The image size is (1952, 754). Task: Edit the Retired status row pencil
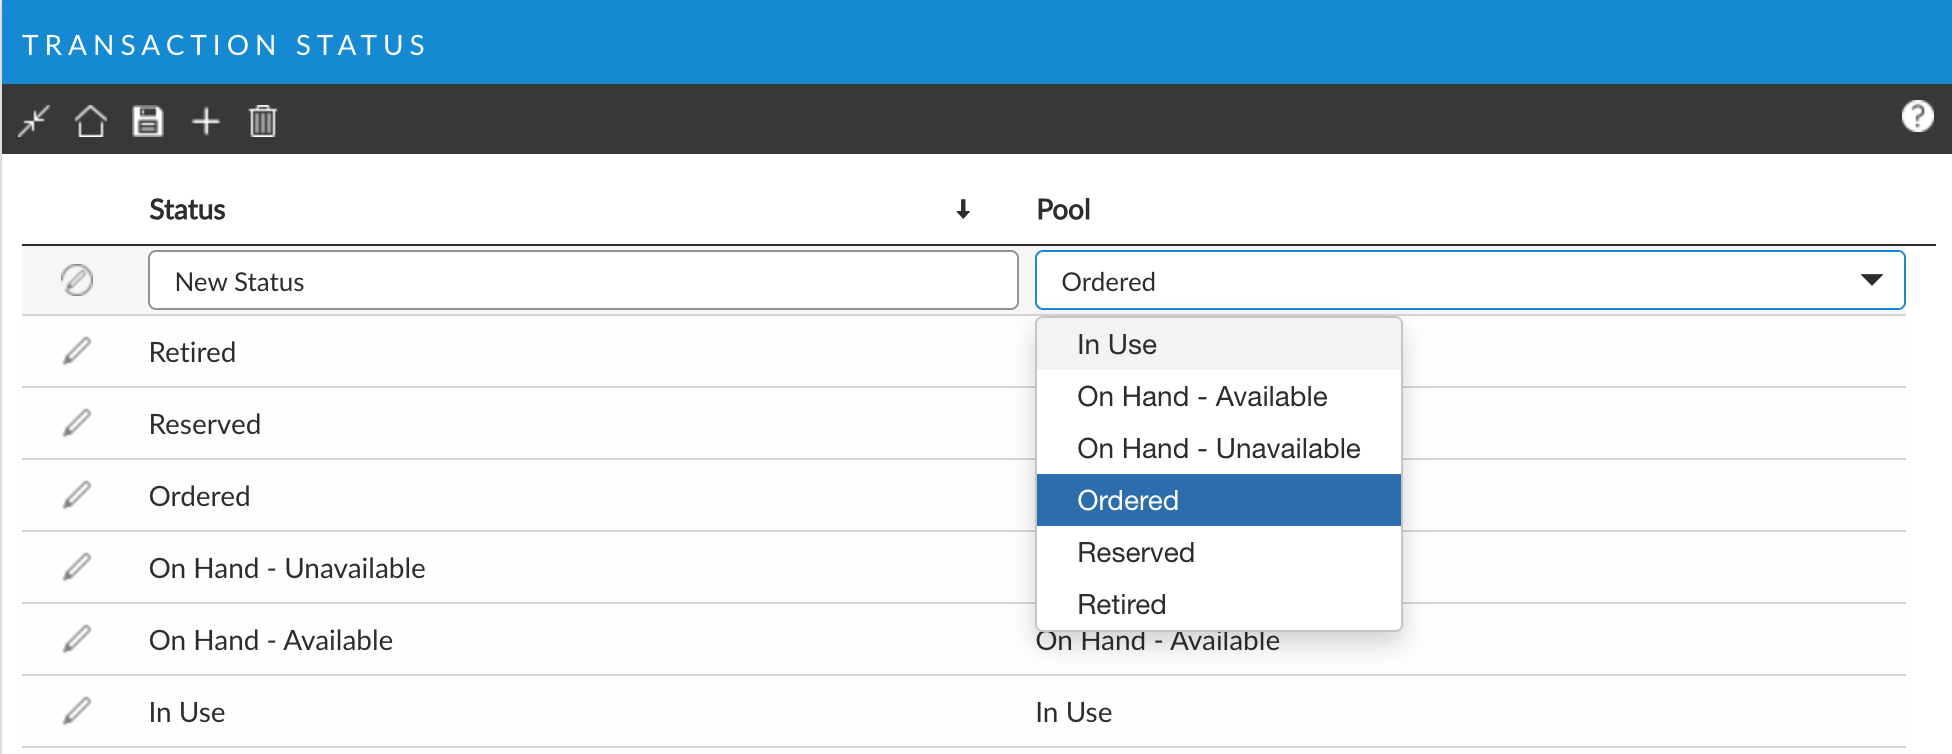click(x=77, y=352)
